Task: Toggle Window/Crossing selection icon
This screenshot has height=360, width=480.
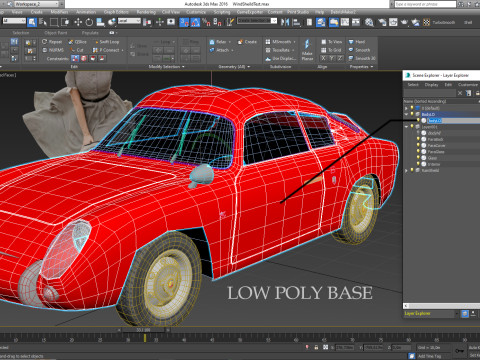Action: tap(66, 22)
